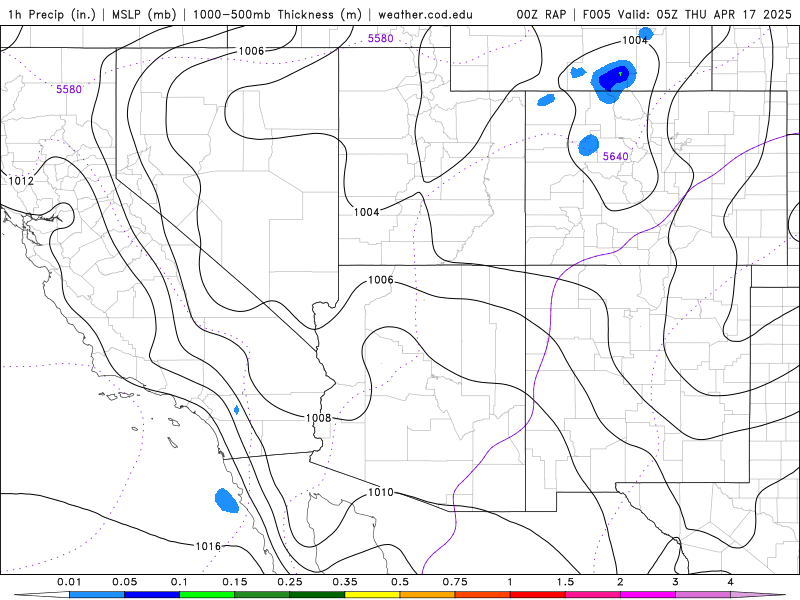Select the 1016 isobar label over the ocean
The image size is (800, 600).
208,546
